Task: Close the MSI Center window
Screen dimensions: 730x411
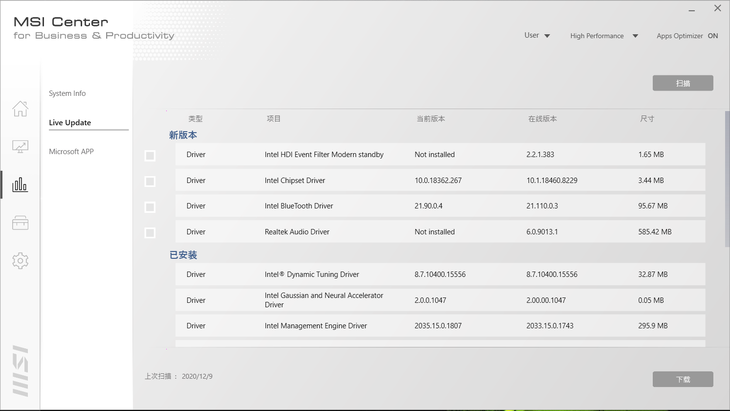Action: tap(717, 9)
